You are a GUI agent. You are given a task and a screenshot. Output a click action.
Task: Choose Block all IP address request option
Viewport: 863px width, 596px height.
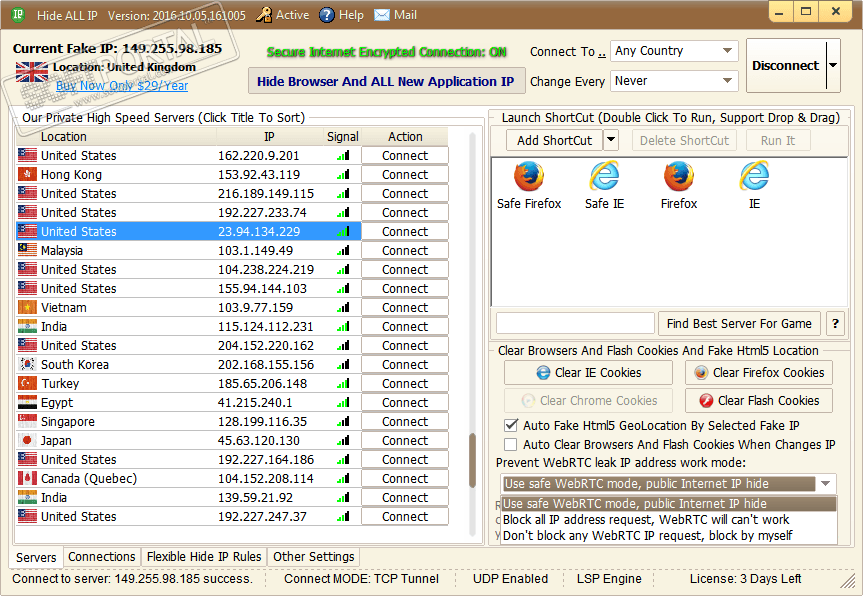tap(669, 520)
